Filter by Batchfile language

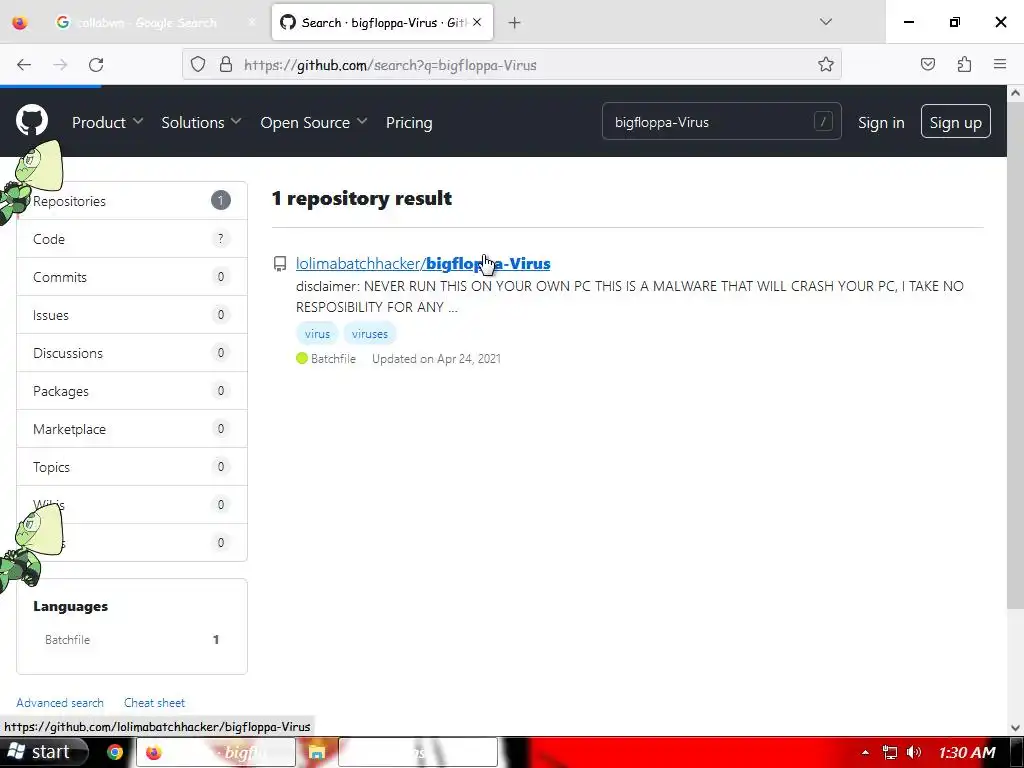(x=132, y=639)
